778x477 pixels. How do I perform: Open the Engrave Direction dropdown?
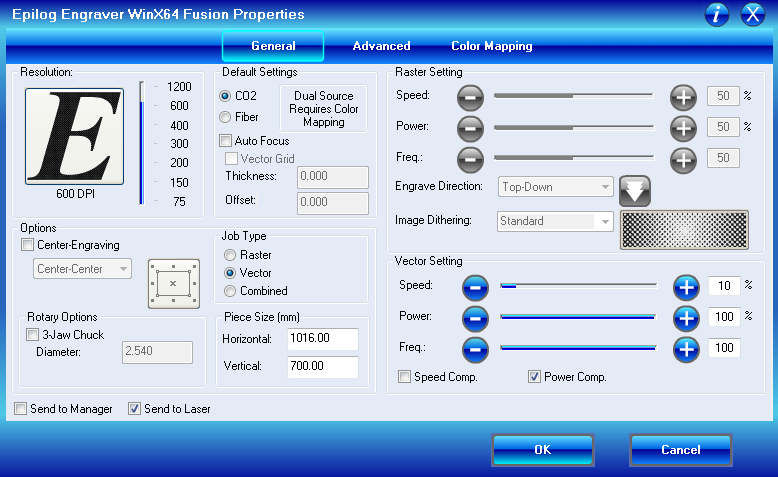pyautogui.click(x=555, y=187)
